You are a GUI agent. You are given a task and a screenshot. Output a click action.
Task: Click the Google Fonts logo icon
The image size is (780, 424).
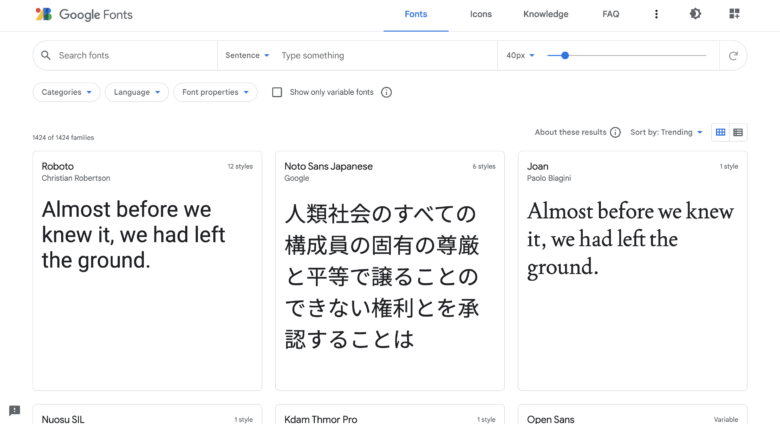click(44, 14)
